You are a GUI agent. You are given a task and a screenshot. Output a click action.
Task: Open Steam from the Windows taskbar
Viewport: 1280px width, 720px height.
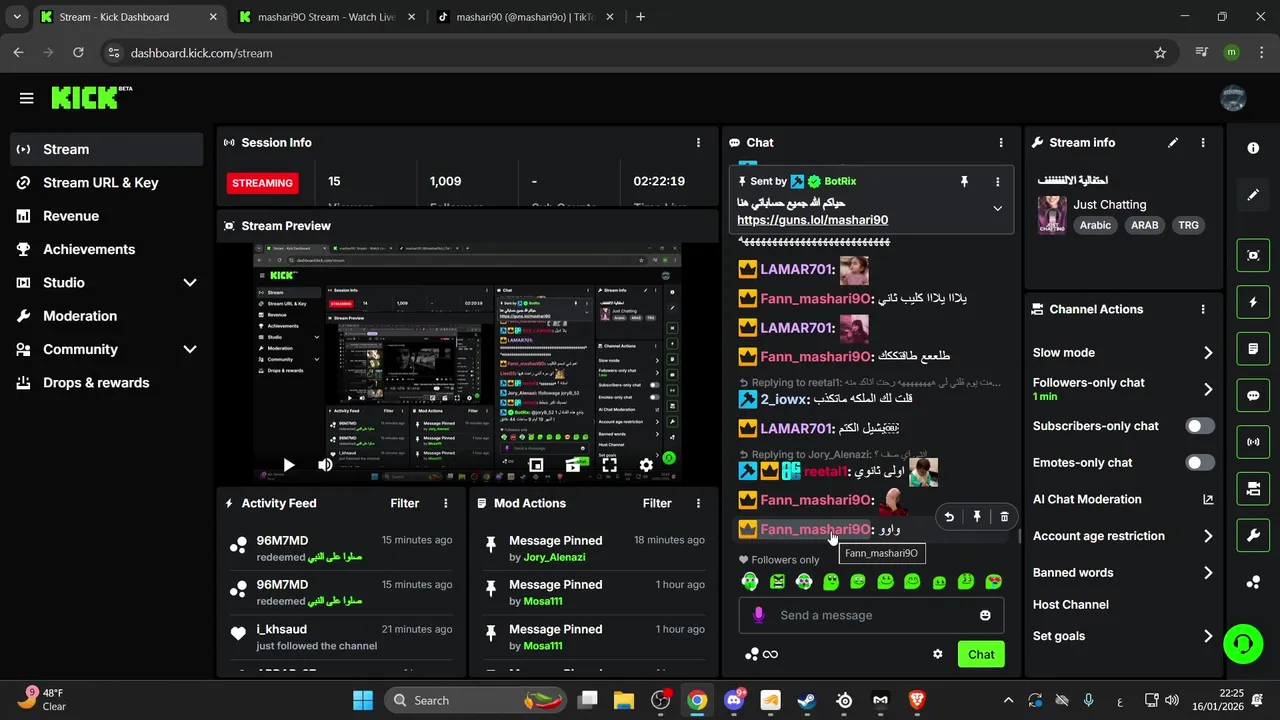pos(807,700)
